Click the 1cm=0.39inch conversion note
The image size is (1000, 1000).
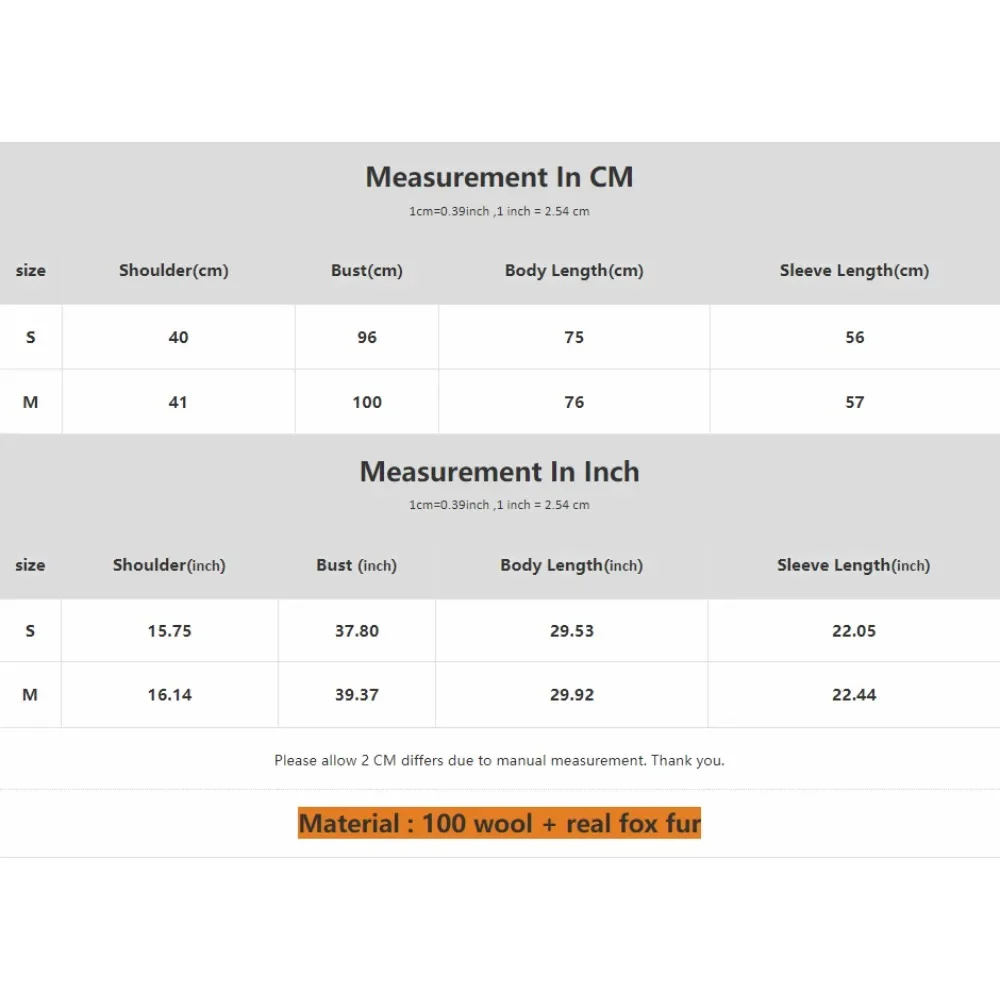[499, 211]
